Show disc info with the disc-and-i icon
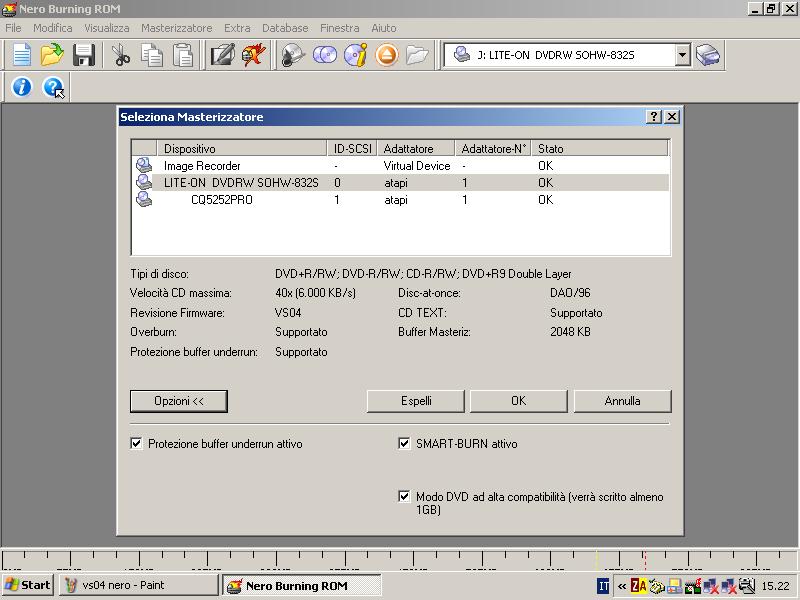The height and width of the screenshot is (600, 800). click(x=356, y=55)
